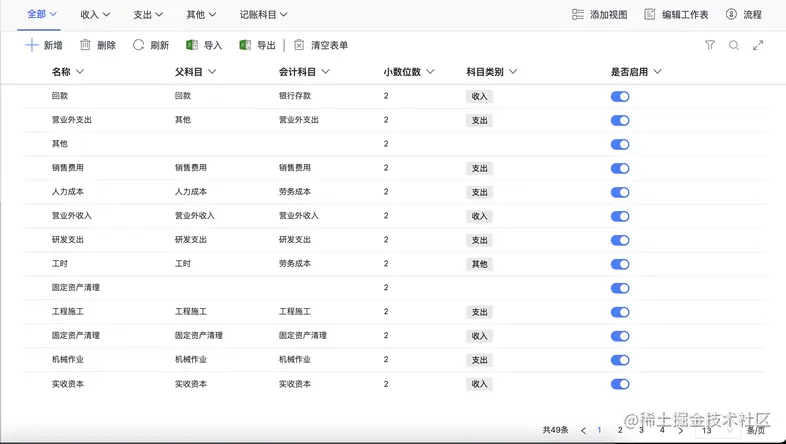Screen dimensions: 786x444
Task: Toggle 是否启用 for 实收资本 row
Action: tap(620, 384)
